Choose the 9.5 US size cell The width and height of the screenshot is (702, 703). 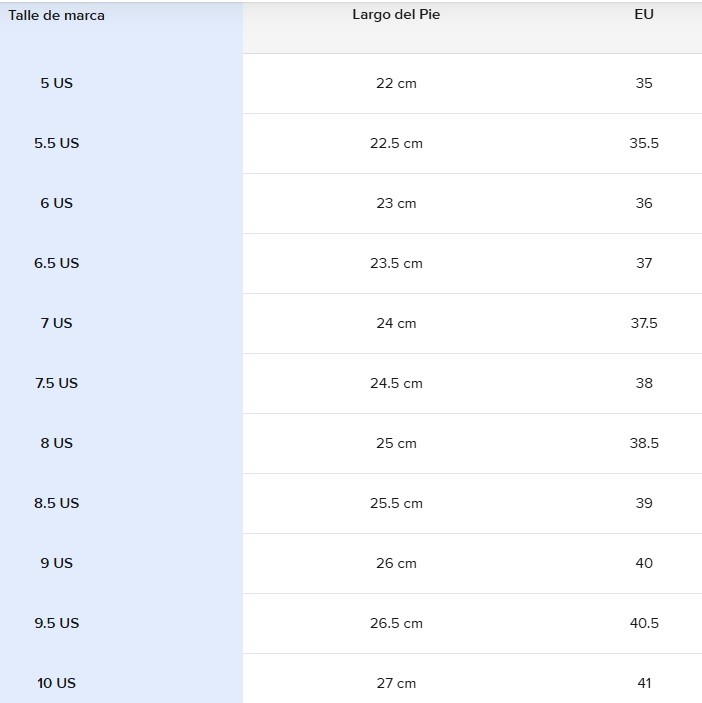pos(57,623)
